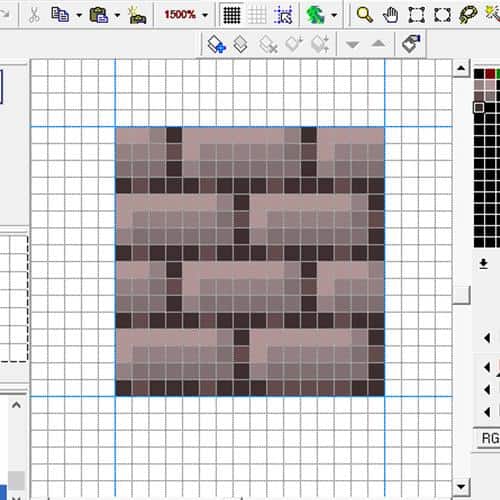Select the Rectangle selection tool
Screen dimensions: 500x500
point(417,15)
